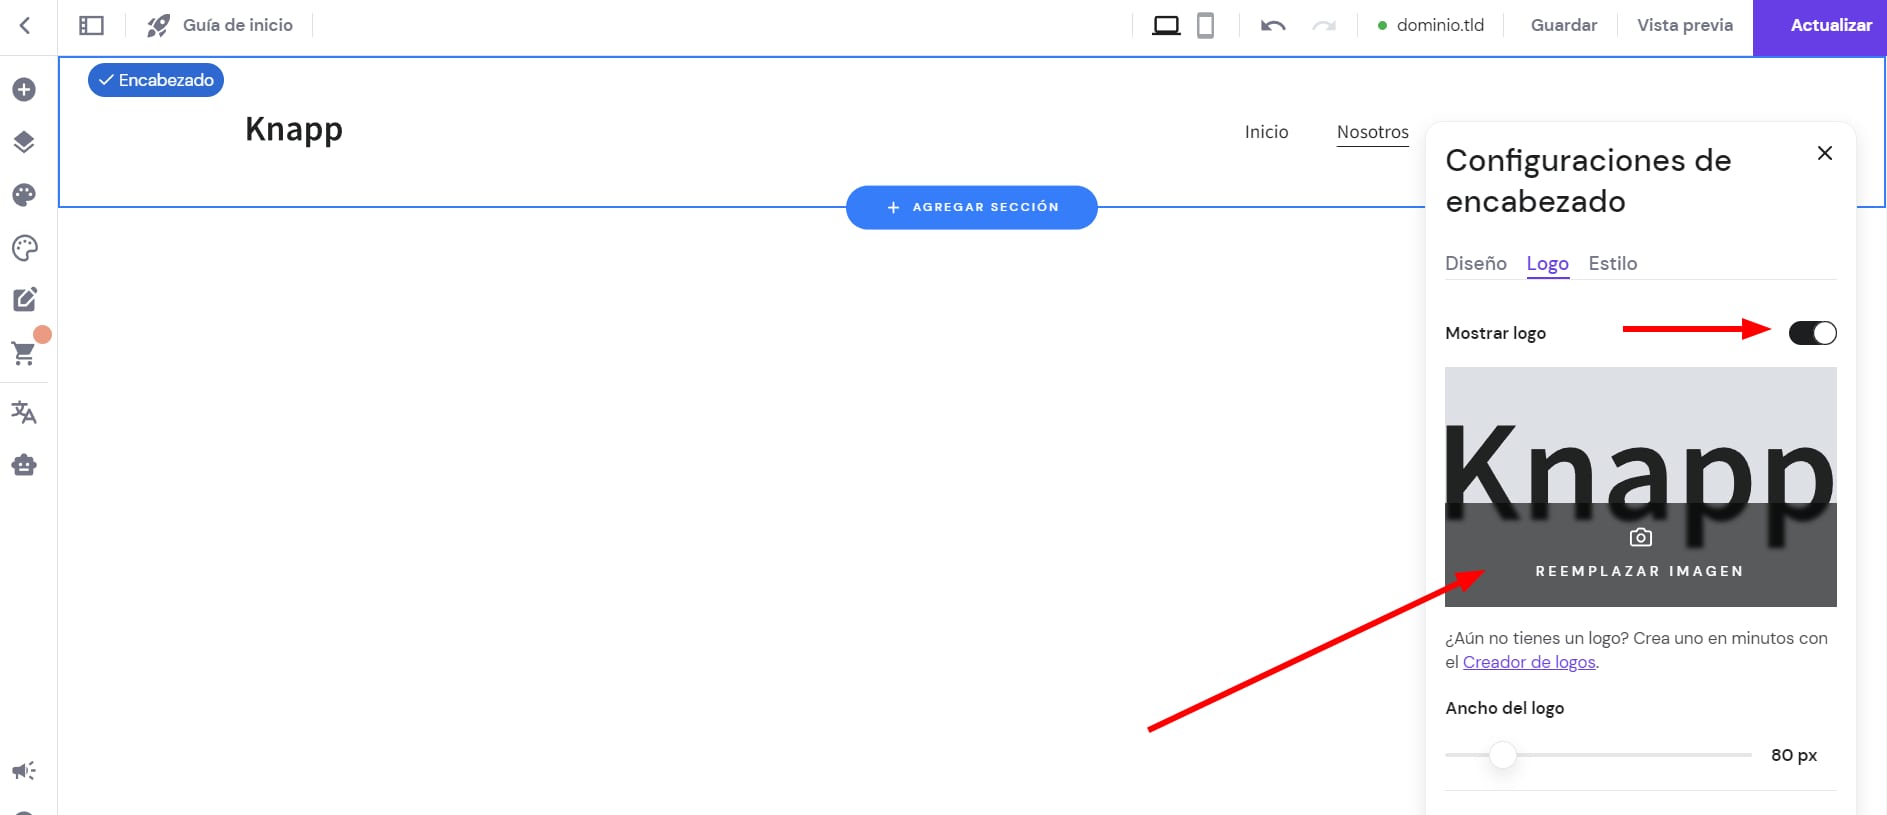This screenshot has width=1887, height=815.
Task: Toggle the pages sidebar panel icon
Action: (x=91, y=25)
